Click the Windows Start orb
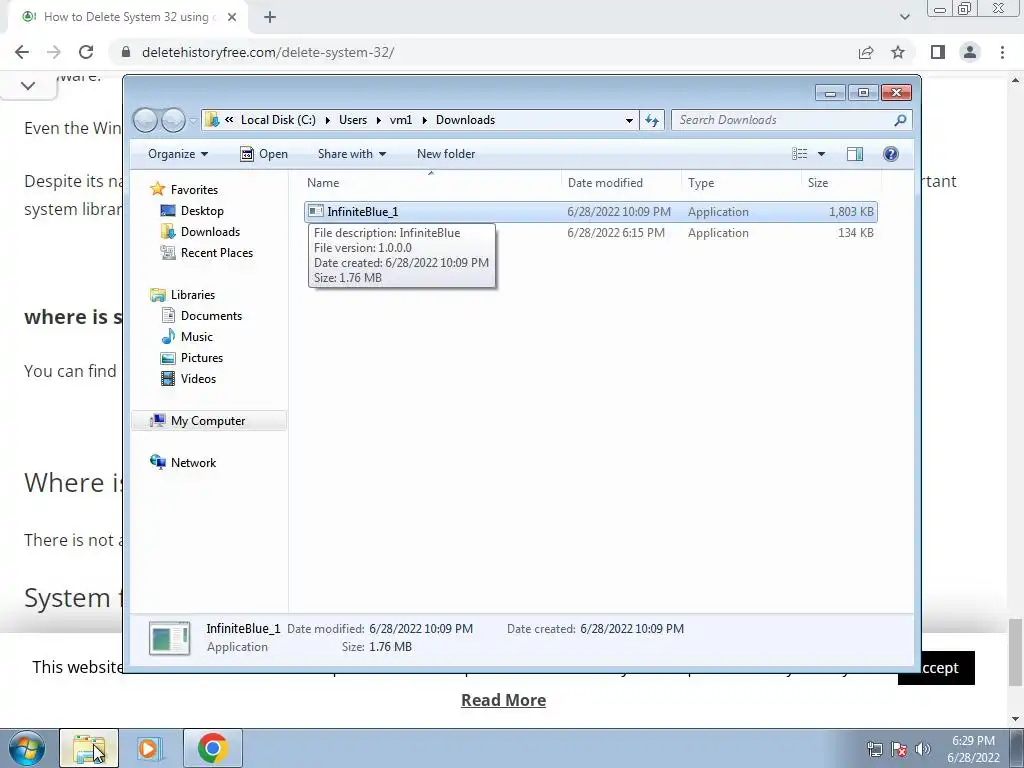Image resolution: width=1024 pixels, height=768 pixels. point(27,748)
